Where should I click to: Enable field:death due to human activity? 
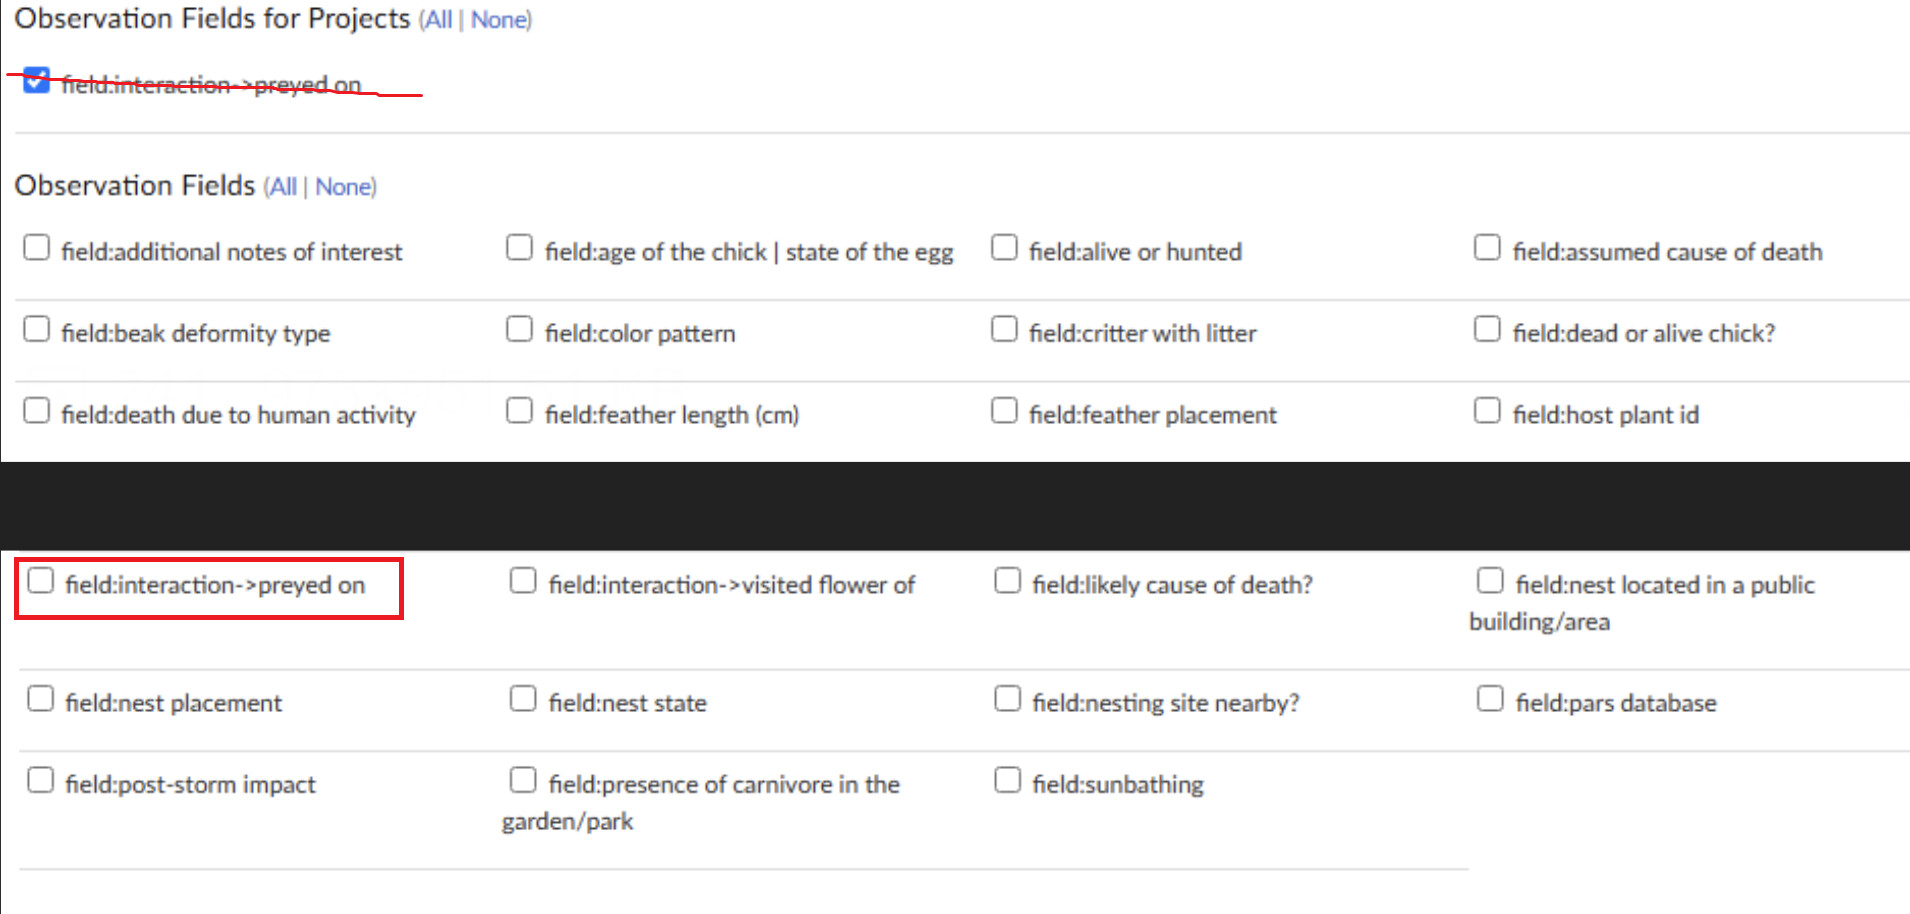point(37,411)
